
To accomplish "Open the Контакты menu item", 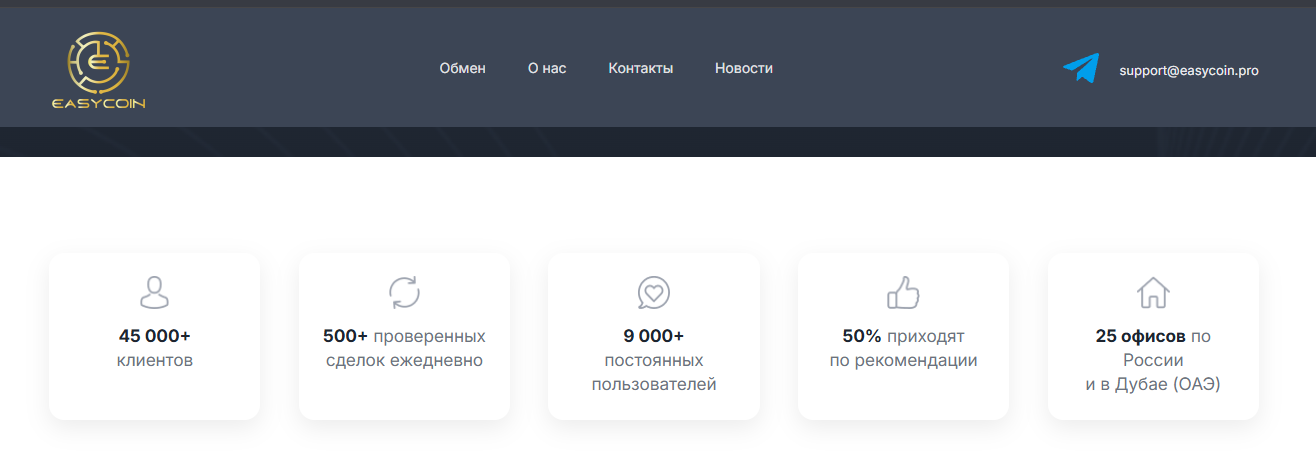I will tap(641, 68).
